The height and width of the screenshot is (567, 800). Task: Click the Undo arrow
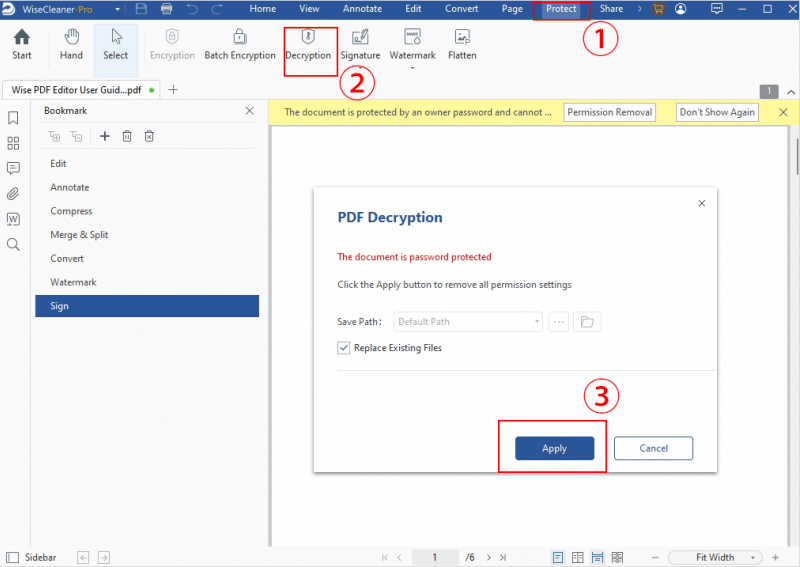(192, 9)
